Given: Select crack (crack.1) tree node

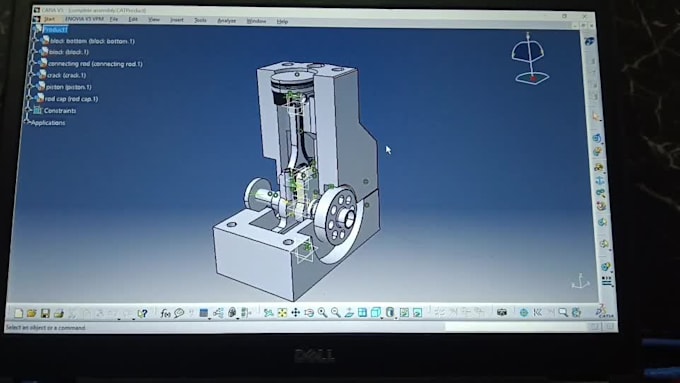Looking at the screenshot, I should 66,75.
